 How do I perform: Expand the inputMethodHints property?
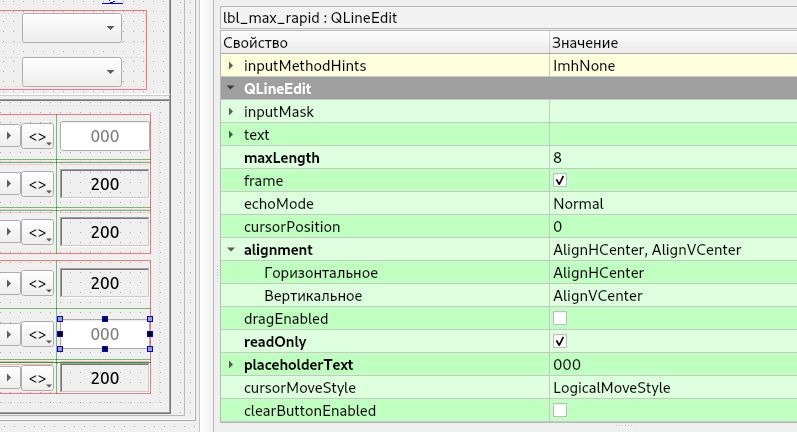pos(231,66)
